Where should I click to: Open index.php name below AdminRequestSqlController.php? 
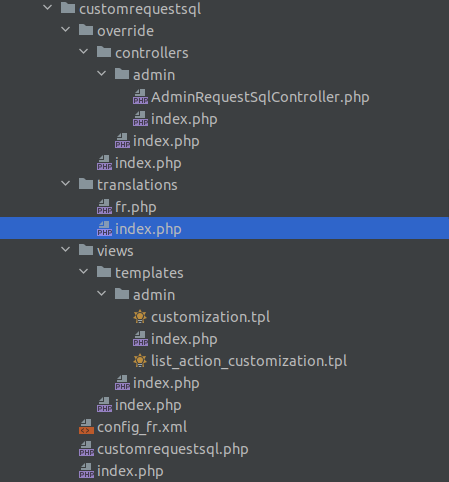click(x=184, y=119)
